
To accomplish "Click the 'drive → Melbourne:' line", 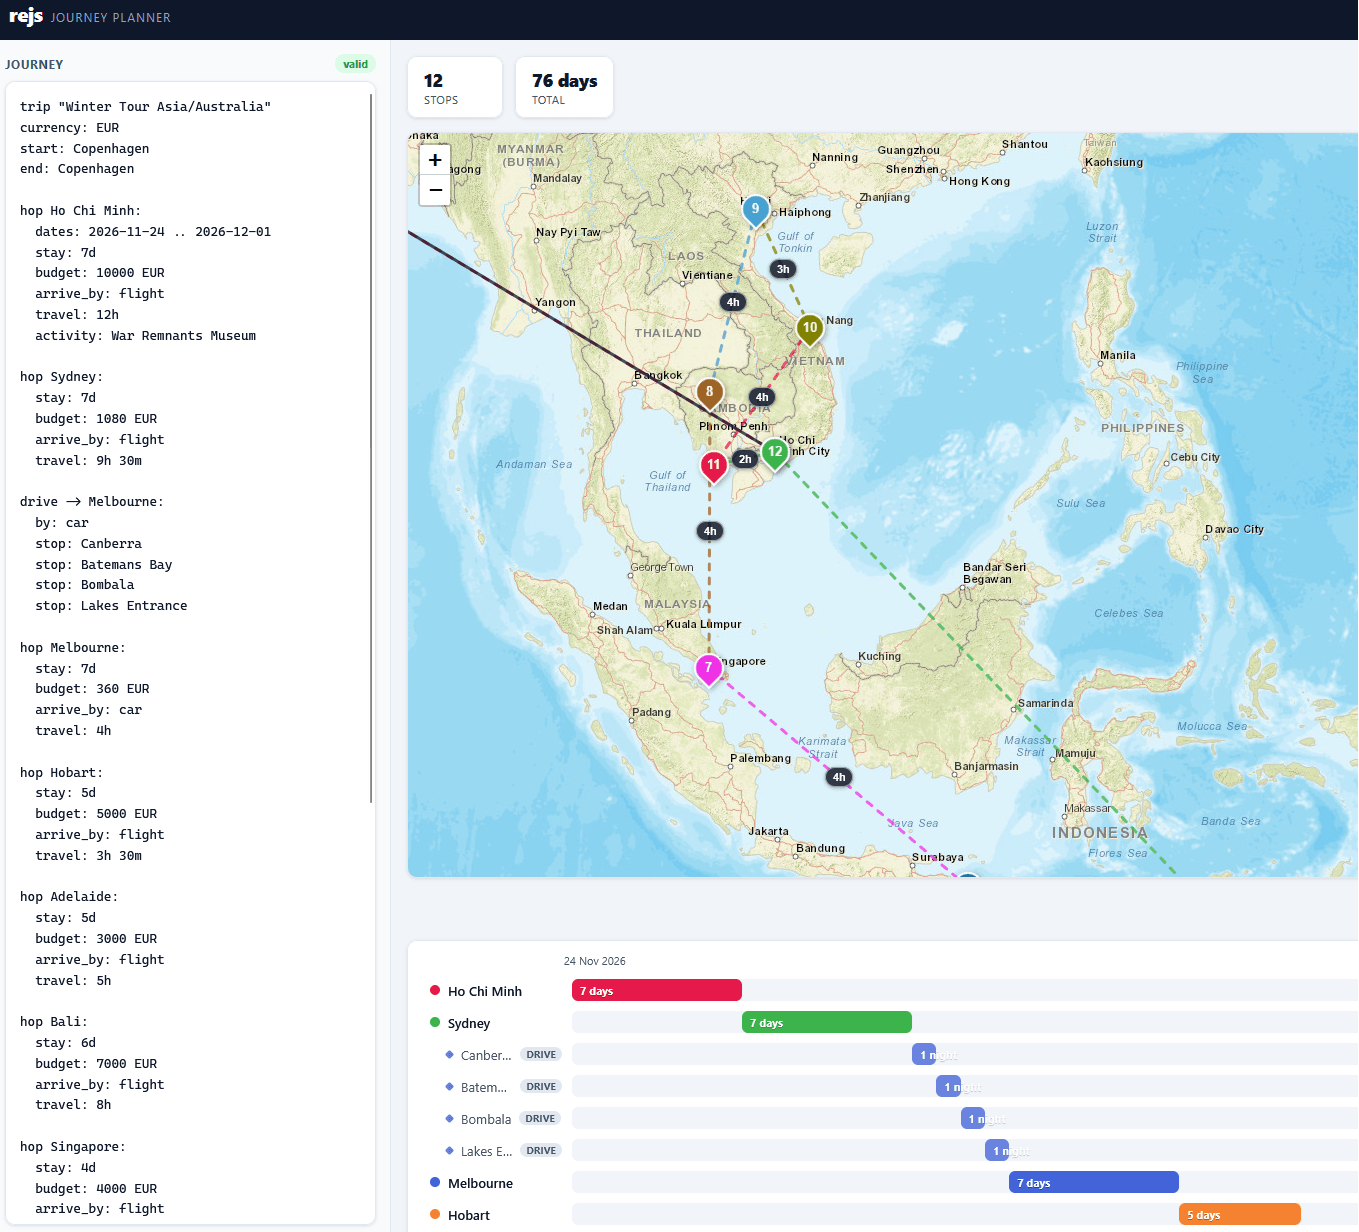I will click(x=92, y=502).
